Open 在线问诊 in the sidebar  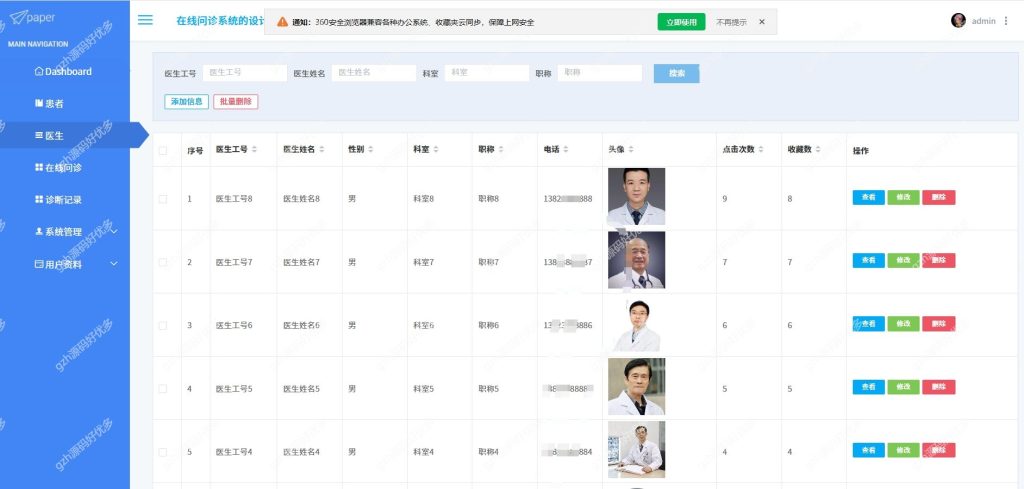pyautogui.click(x=58, y=167)
